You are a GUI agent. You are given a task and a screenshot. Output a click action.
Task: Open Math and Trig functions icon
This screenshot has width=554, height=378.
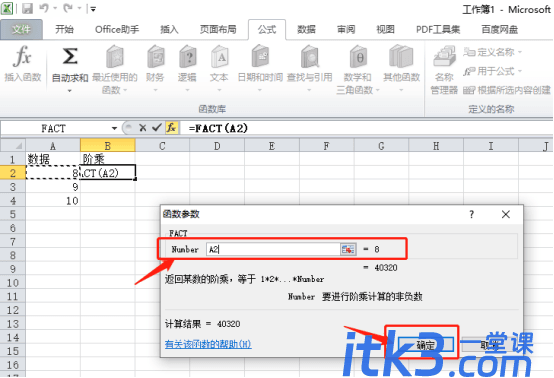tap(358, 57)
